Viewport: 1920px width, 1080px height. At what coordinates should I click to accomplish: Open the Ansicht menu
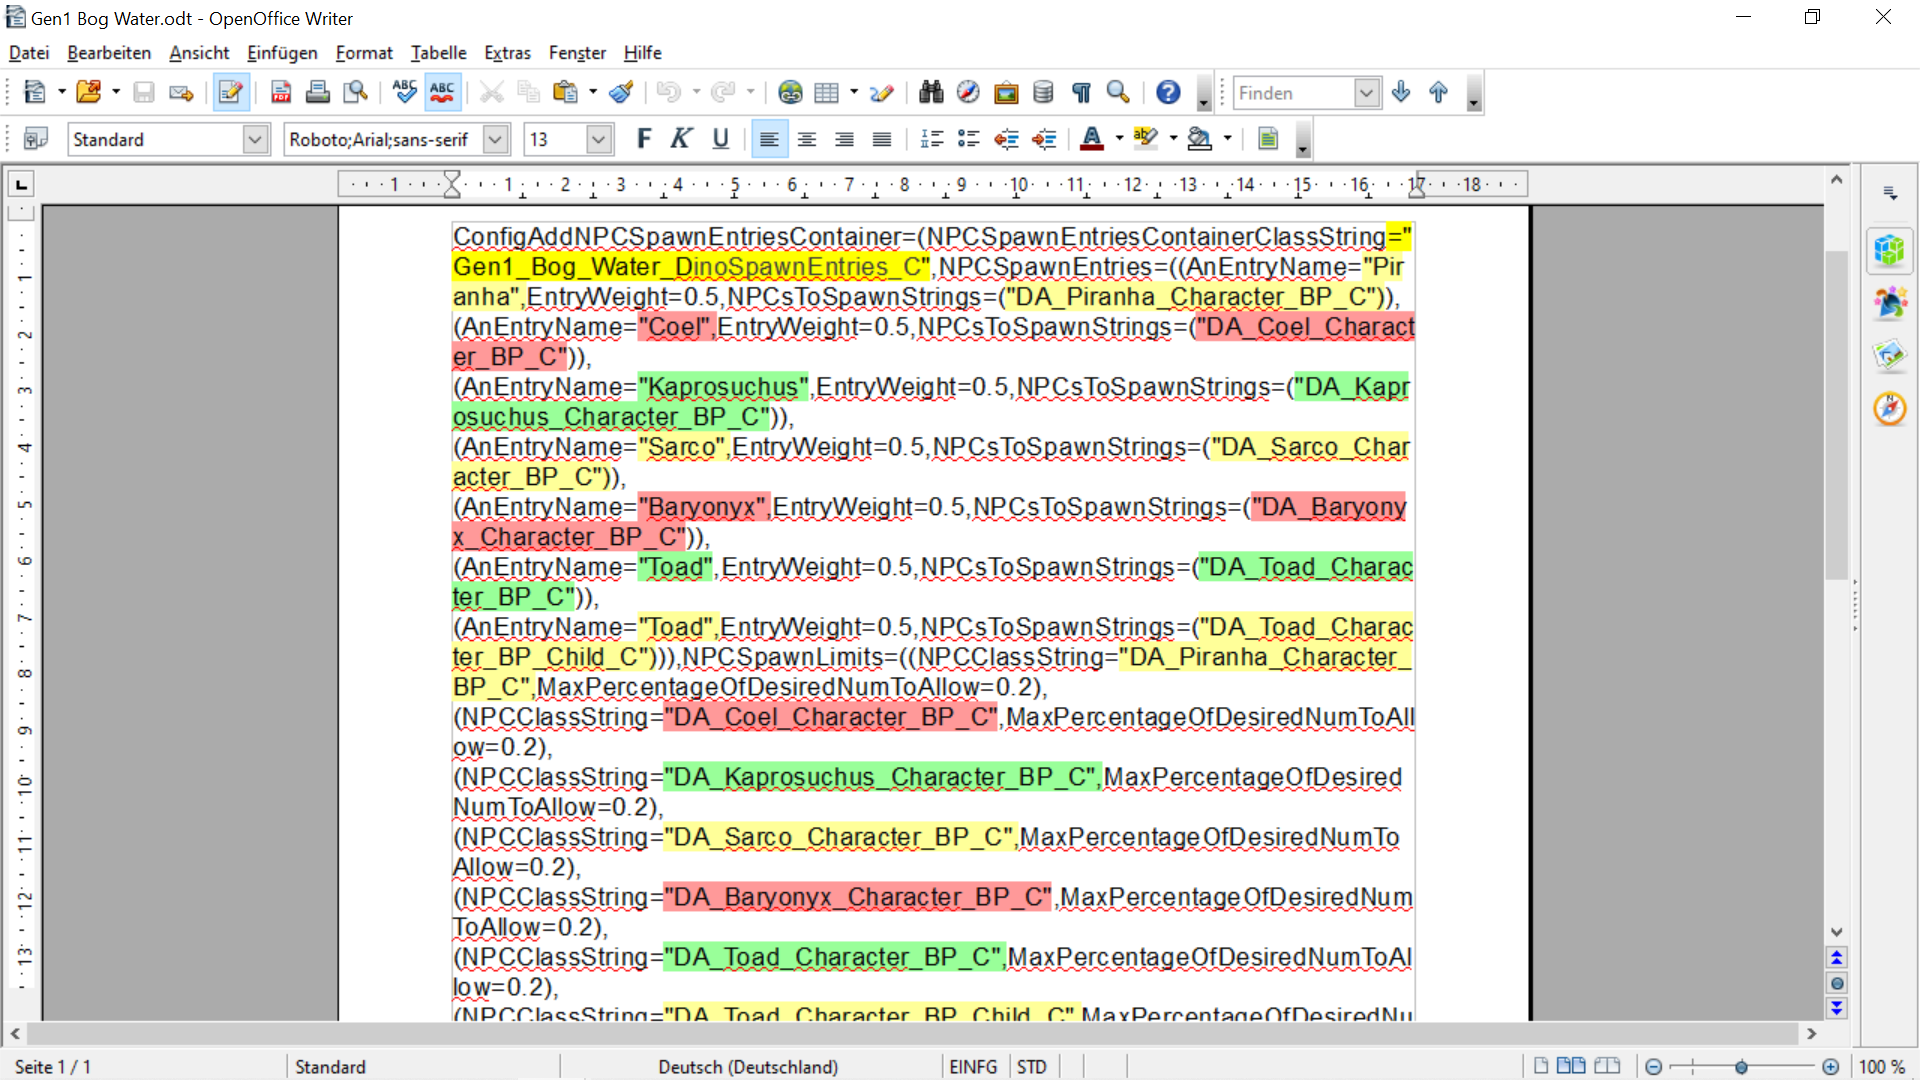coord(199,53)
